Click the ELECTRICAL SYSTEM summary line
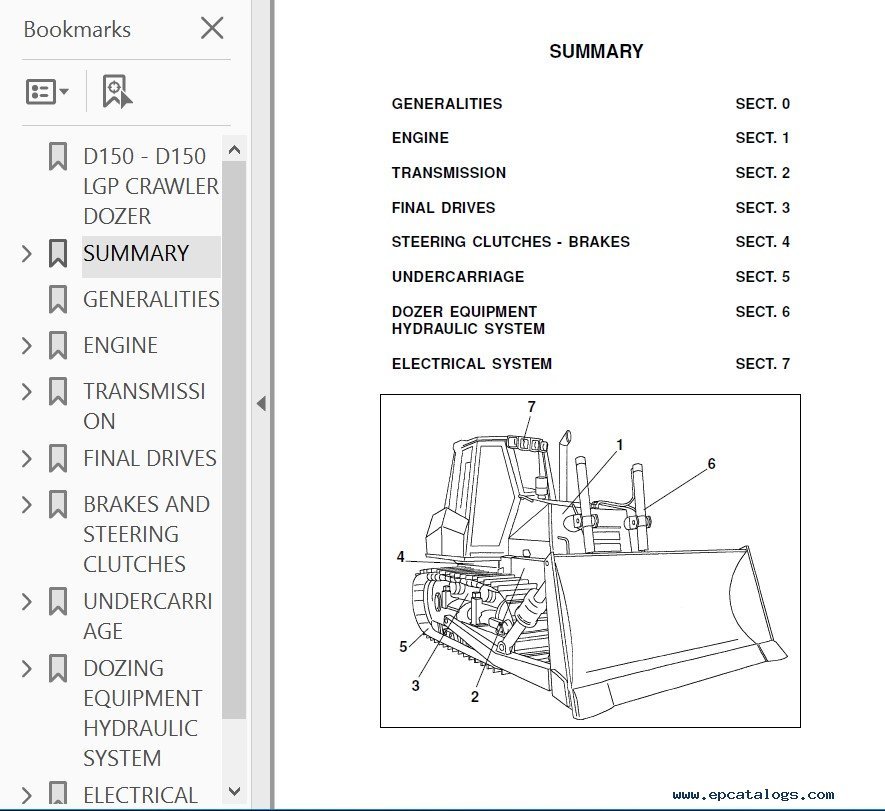Image resolution: width=885 pixels, height=811 pixels. (x=472, y=363)
